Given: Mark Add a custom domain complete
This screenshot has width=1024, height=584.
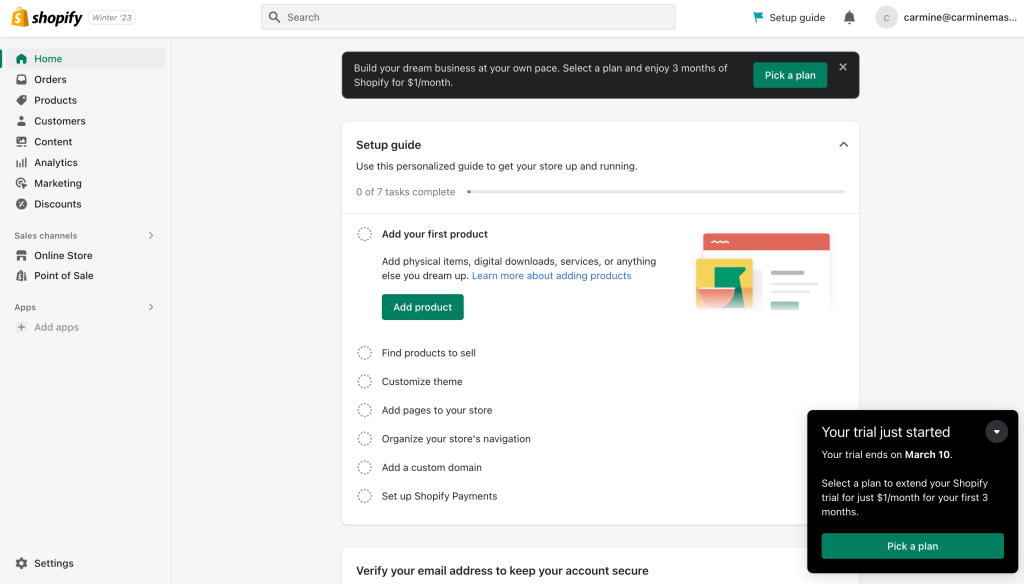Looking at the screenshot, I should point(364,468).
